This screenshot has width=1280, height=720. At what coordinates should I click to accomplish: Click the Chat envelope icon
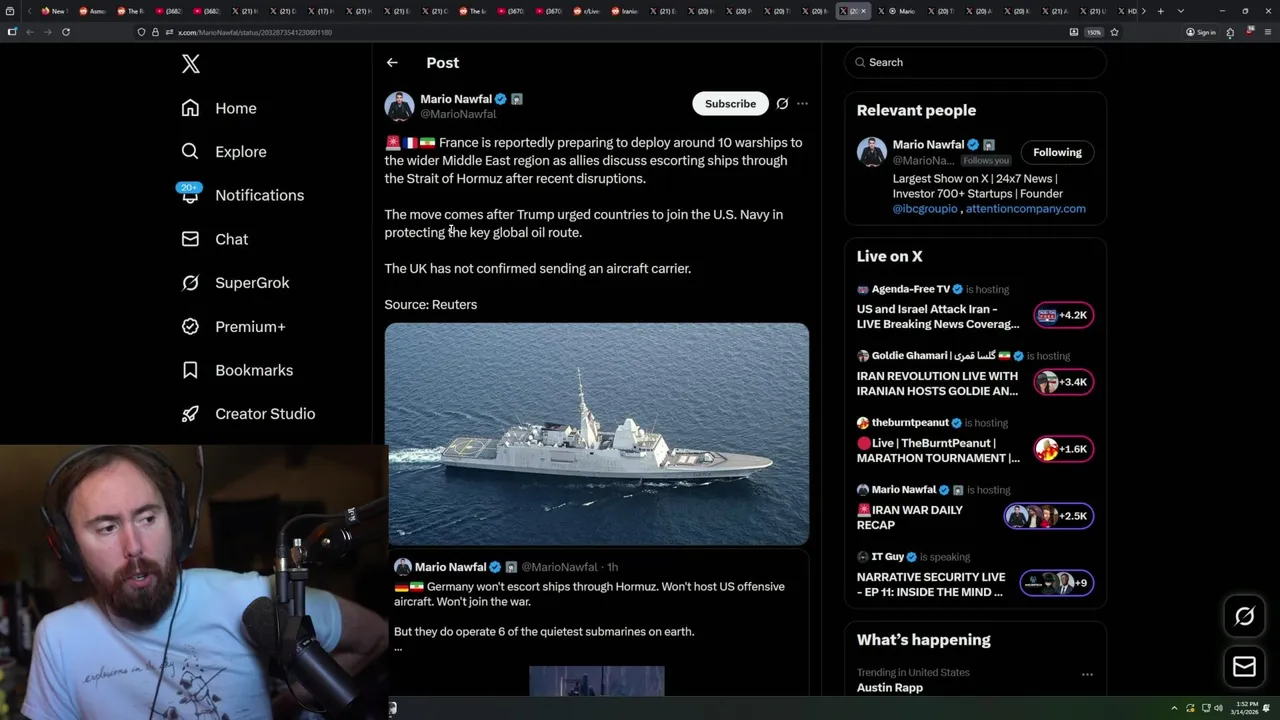[190, 239]
